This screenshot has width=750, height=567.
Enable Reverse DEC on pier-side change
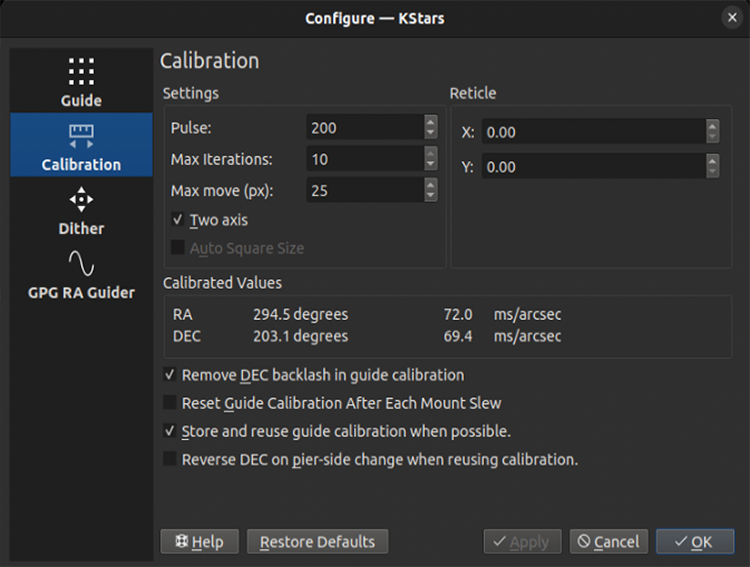(x=171, y=460)
